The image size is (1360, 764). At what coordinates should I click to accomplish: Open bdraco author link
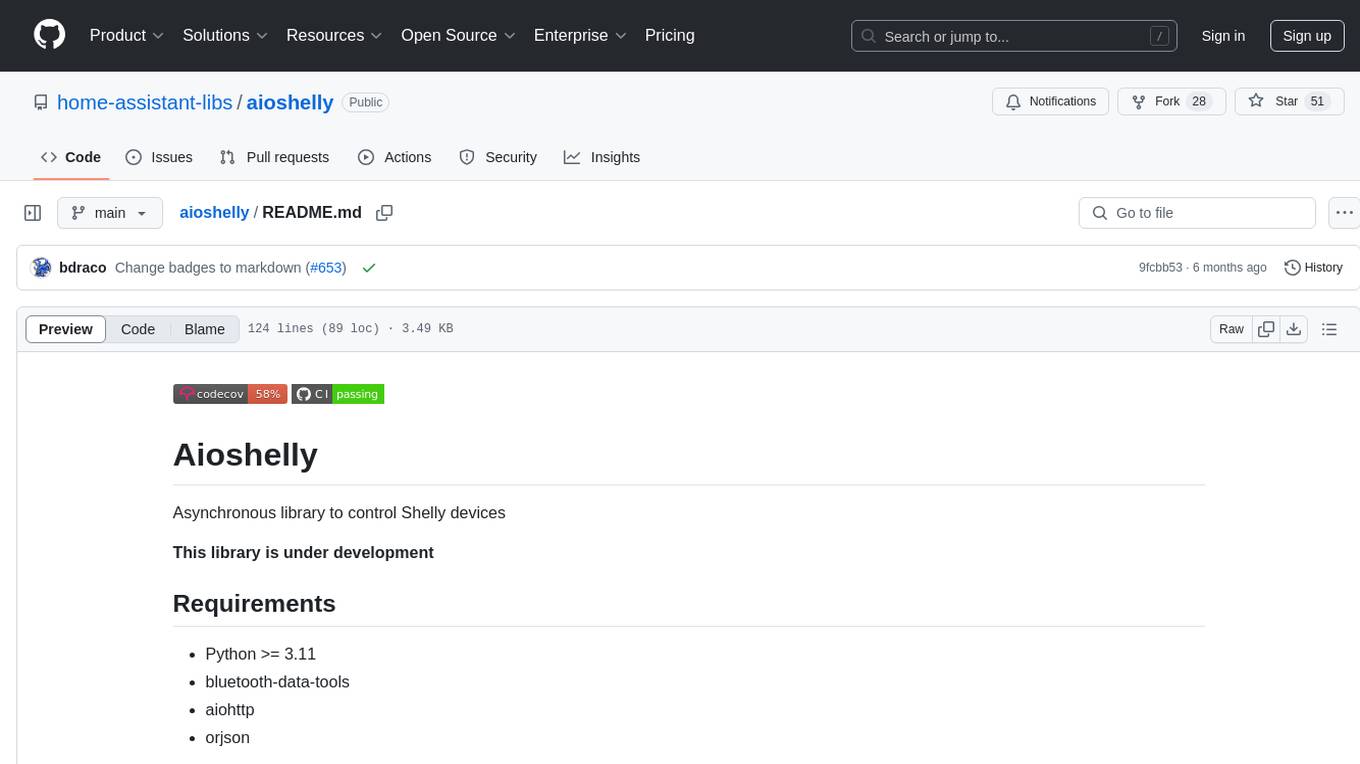(83, 268)
